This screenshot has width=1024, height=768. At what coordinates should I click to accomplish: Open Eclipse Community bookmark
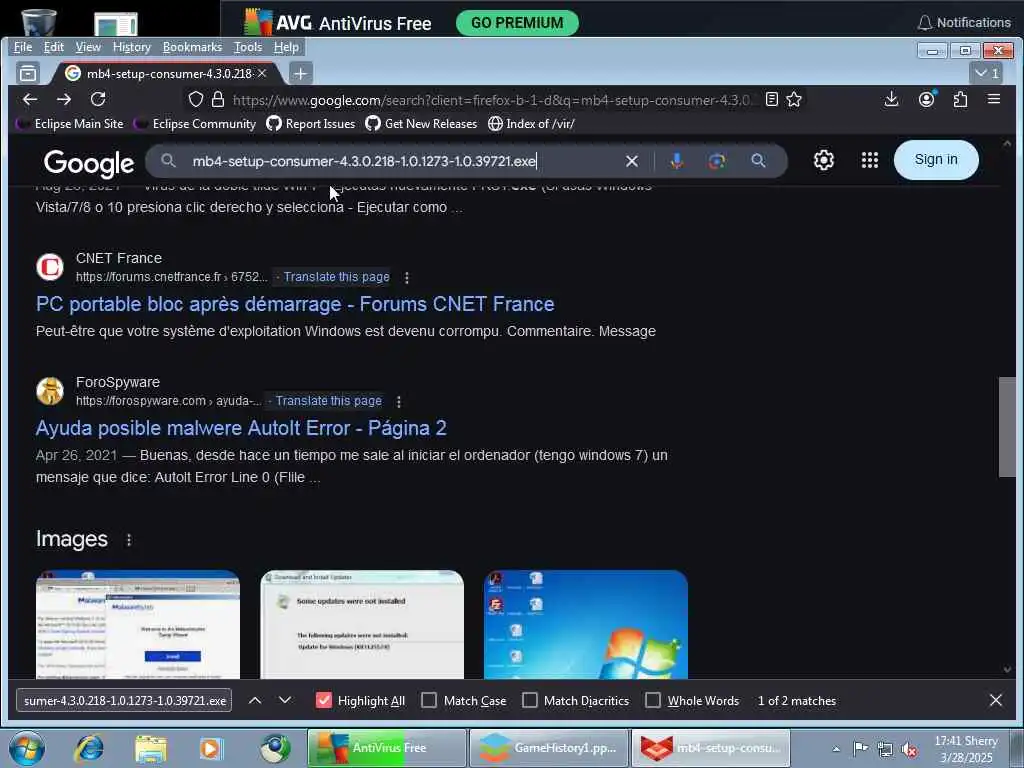pyautogui.click(x=195, y=124)
